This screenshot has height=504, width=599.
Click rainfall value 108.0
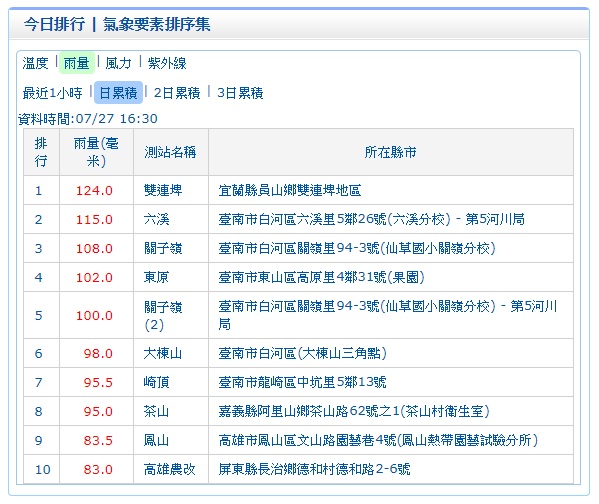point(94,248)
